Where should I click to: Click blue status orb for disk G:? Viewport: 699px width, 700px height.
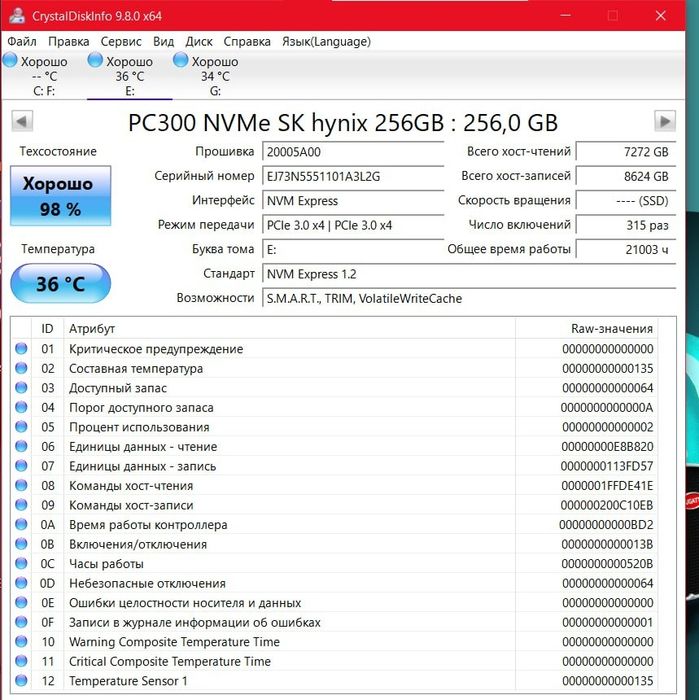180,60
